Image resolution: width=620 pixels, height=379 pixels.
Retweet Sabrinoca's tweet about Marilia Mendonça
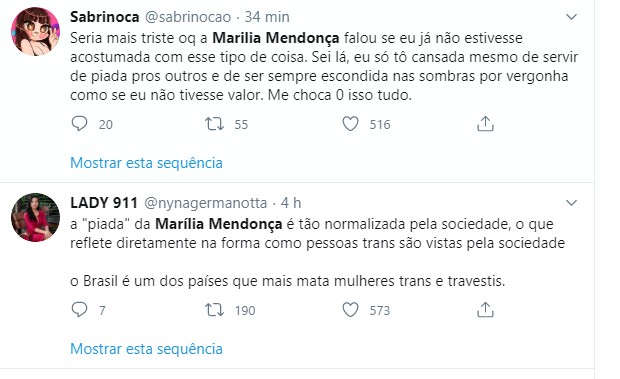(214, 124)
